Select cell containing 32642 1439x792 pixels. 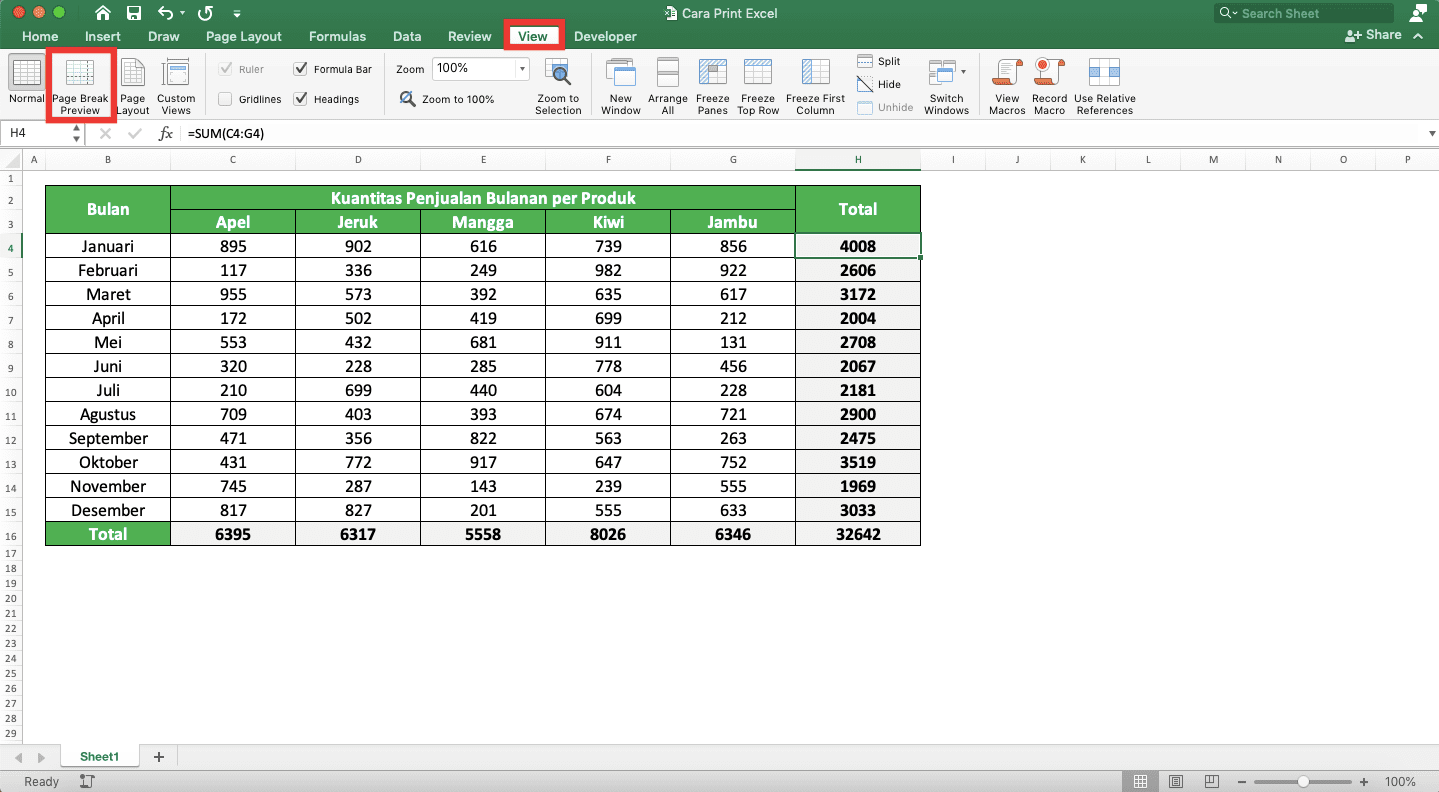coord(858,534)
